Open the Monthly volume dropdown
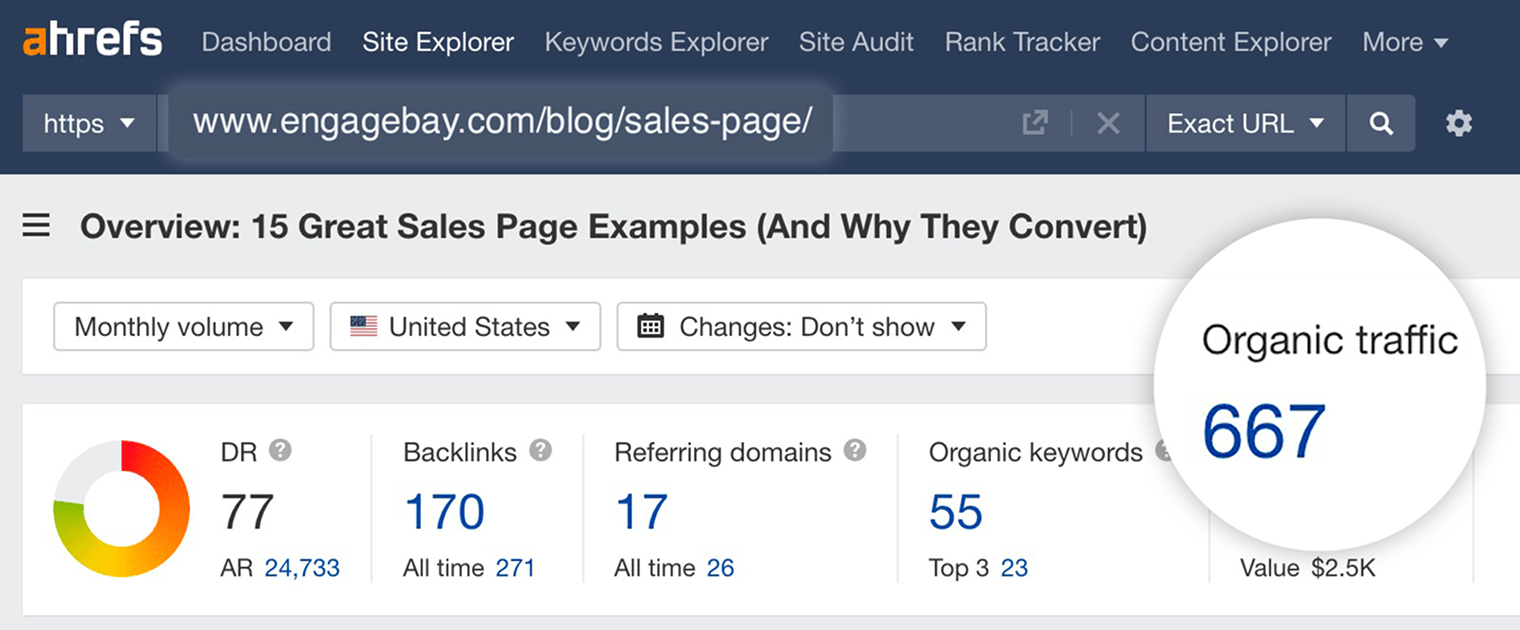This screenshot has width=1520, height=630. pos(183,326)
